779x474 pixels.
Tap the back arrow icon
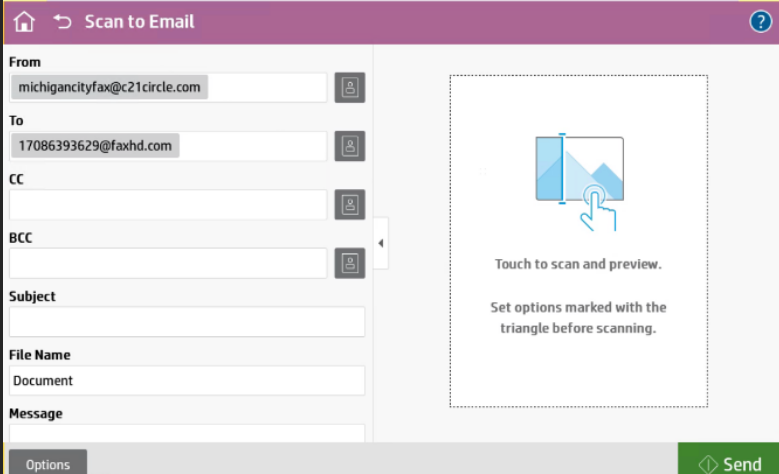click(x=63, y=21)
